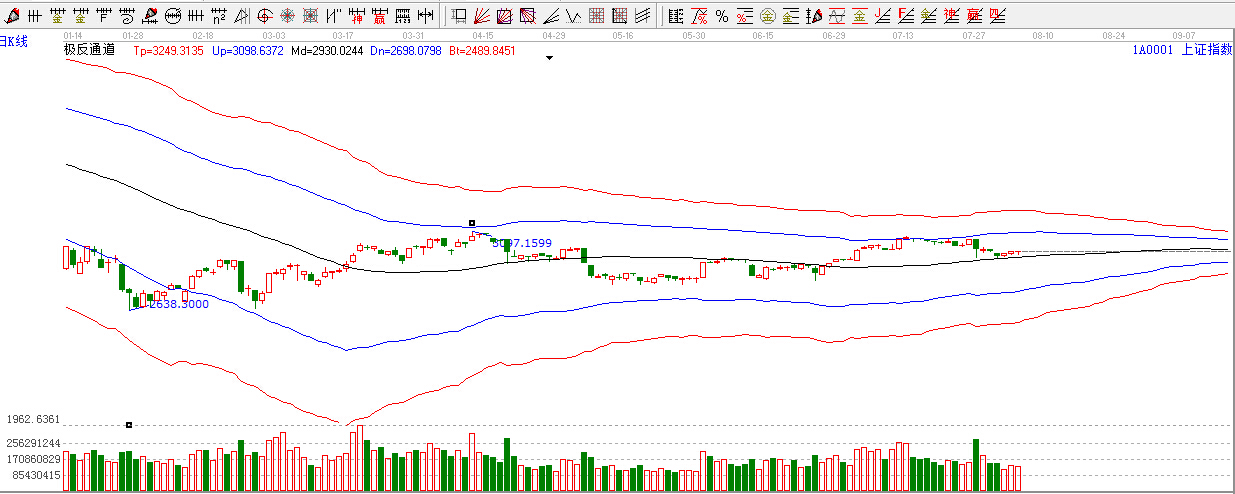Click the percent sign toolbar icon
The image size is (1235, 494).
click(x=721, y=16)
